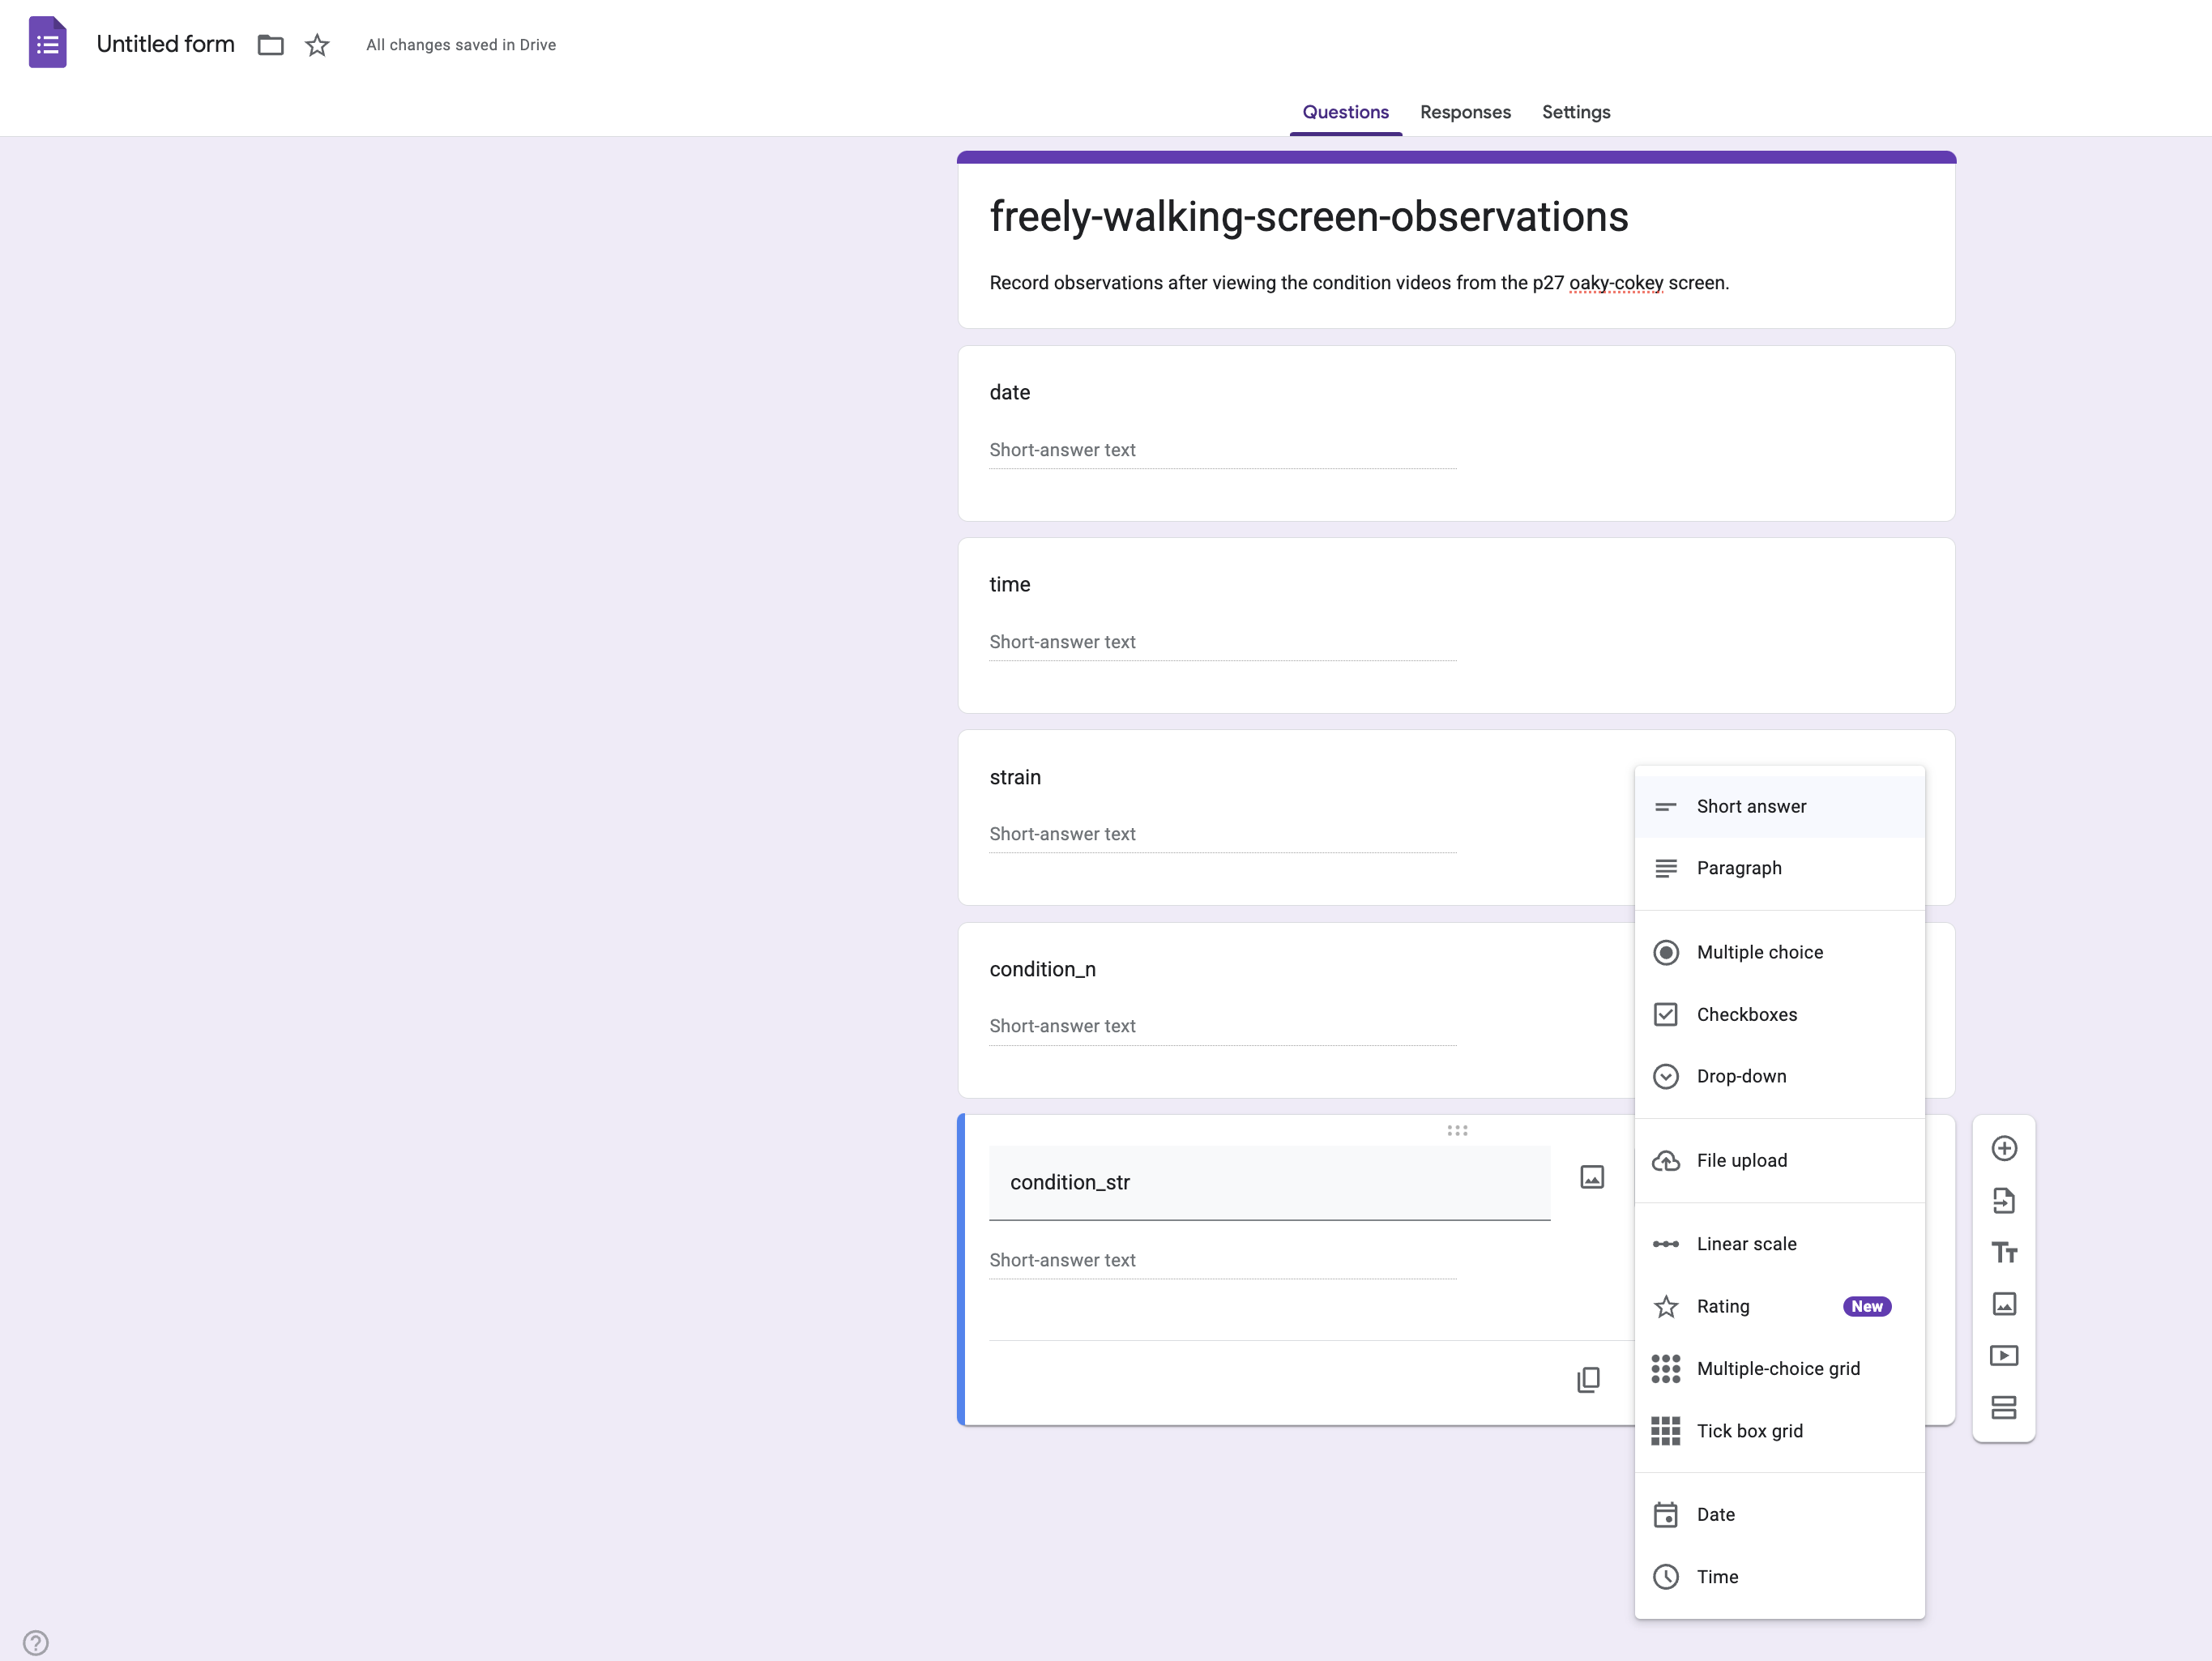Choose Date question type

point(1779,1514)
